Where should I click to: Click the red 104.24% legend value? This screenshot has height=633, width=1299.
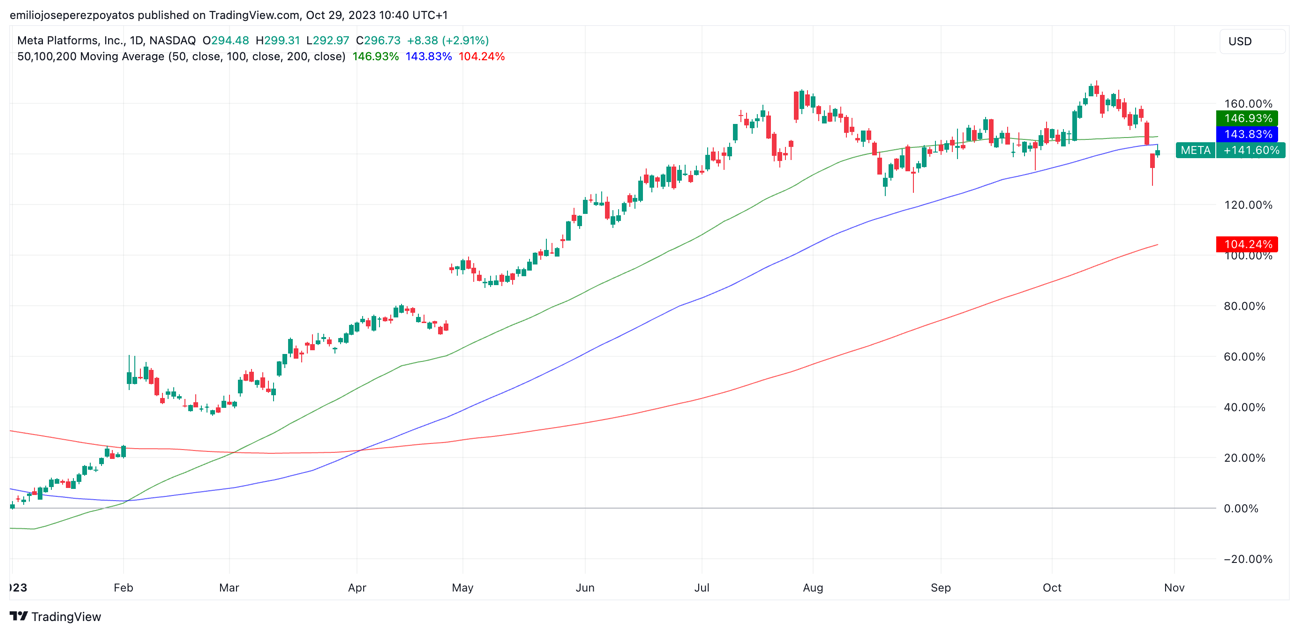(x=482, y=57)
